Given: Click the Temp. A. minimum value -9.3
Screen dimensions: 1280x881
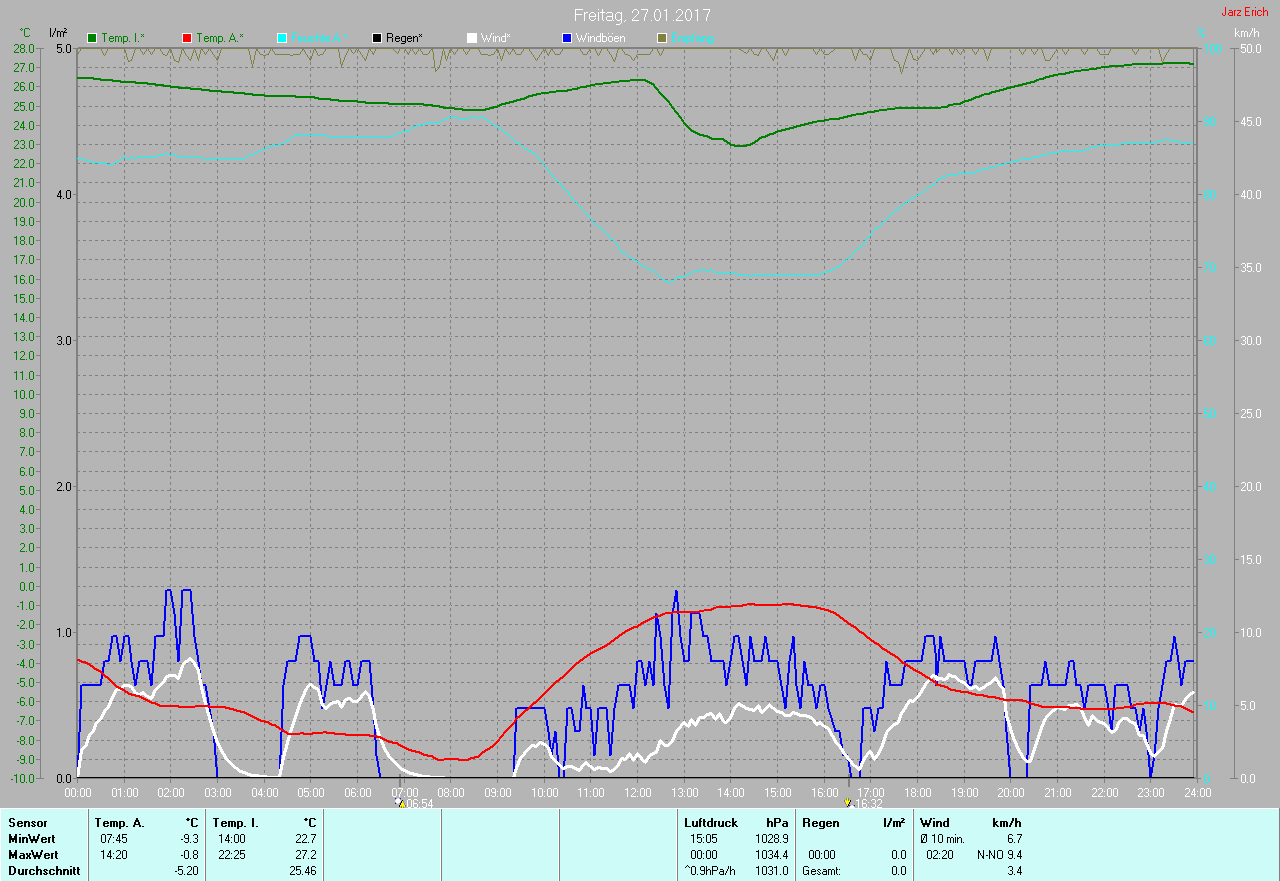Looking at the screenshot, I should 187,839.
